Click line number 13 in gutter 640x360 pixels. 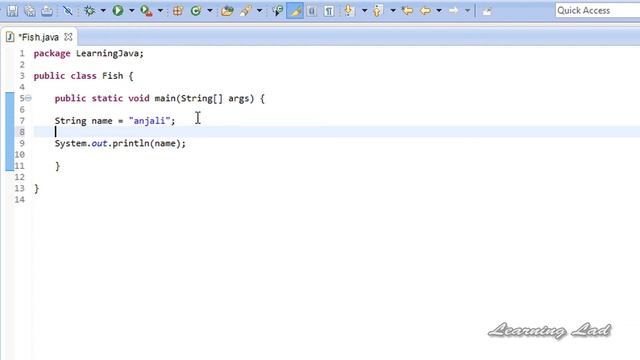tap(20, 188)
